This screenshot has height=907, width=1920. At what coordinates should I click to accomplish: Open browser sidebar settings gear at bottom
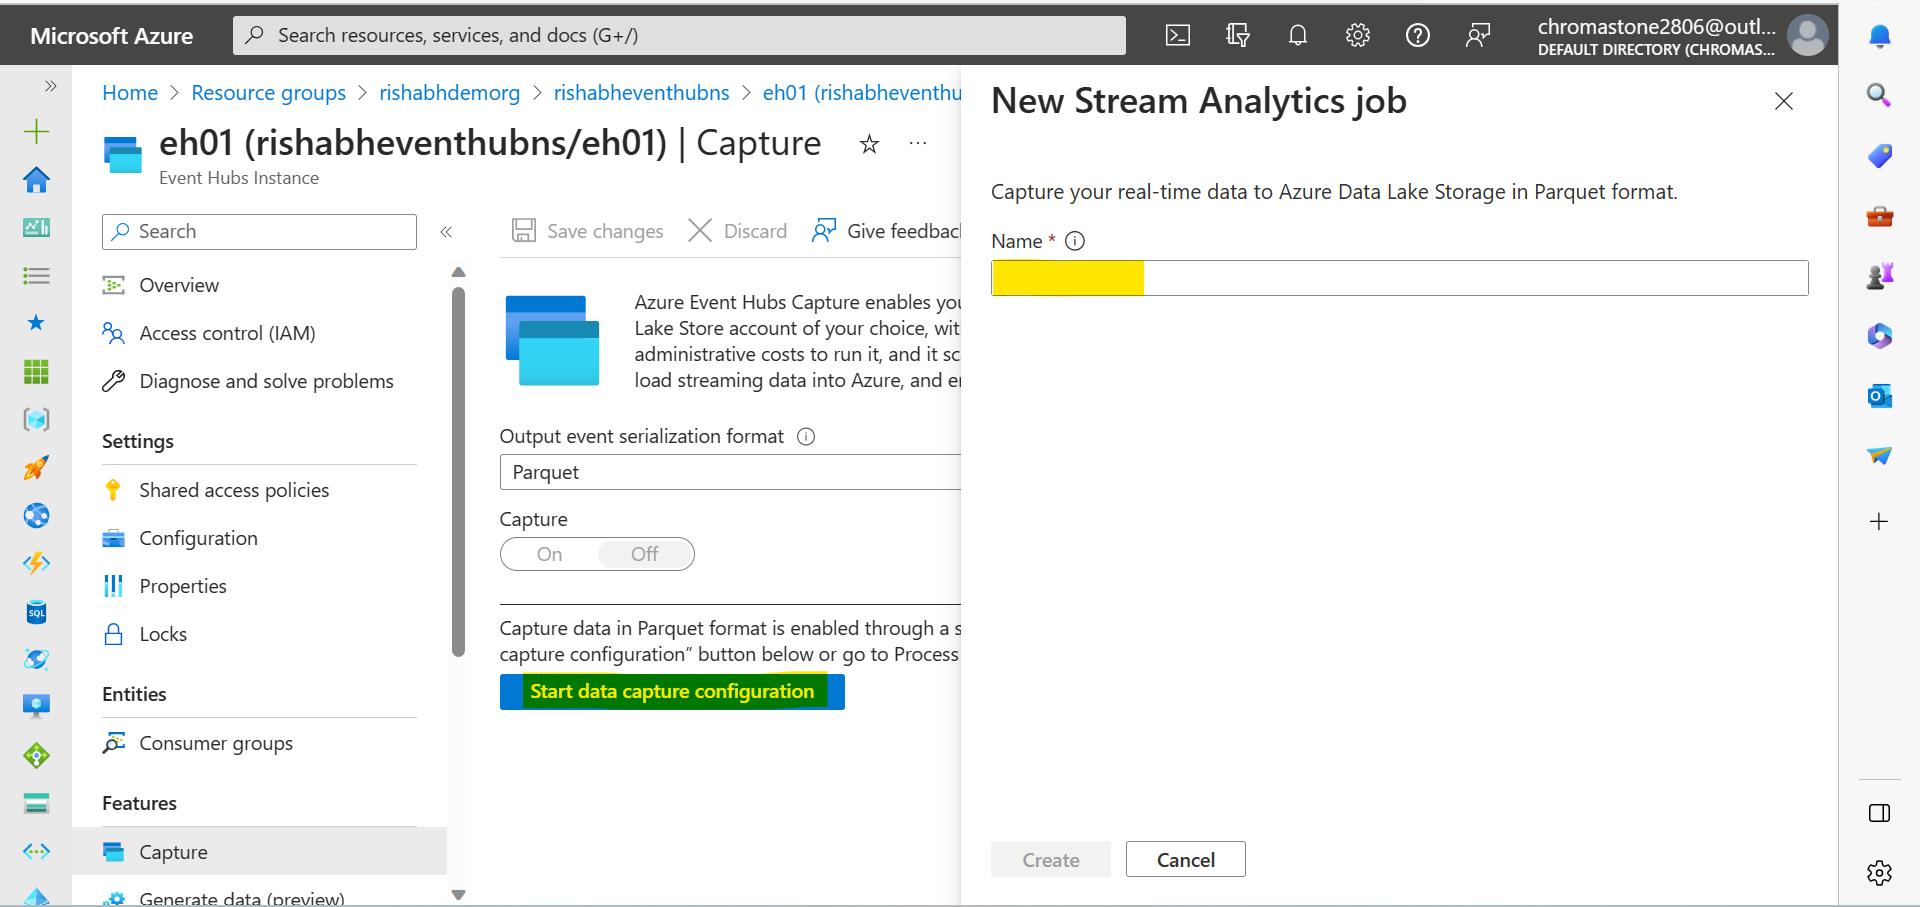point(1880,873)
